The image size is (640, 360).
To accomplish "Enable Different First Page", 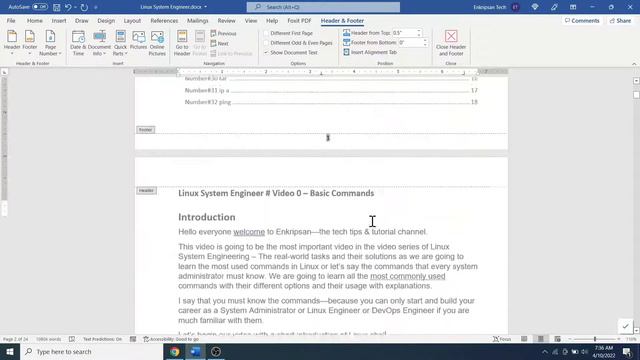I will click(x=288, y=33).
